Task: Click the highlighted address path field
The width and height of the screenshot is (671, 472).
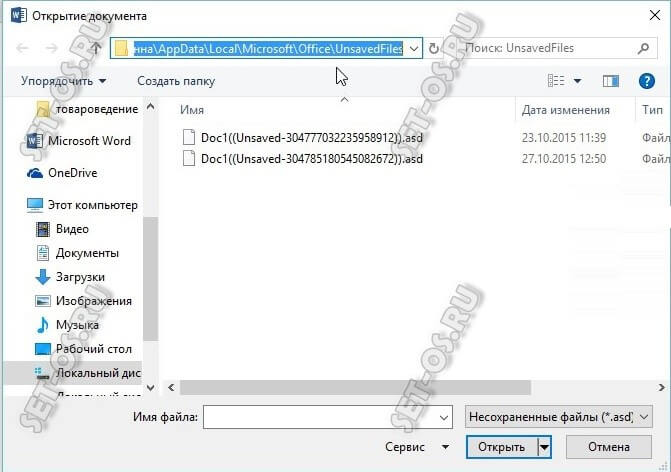Action: pyautogui.click(x=268, y=48)
